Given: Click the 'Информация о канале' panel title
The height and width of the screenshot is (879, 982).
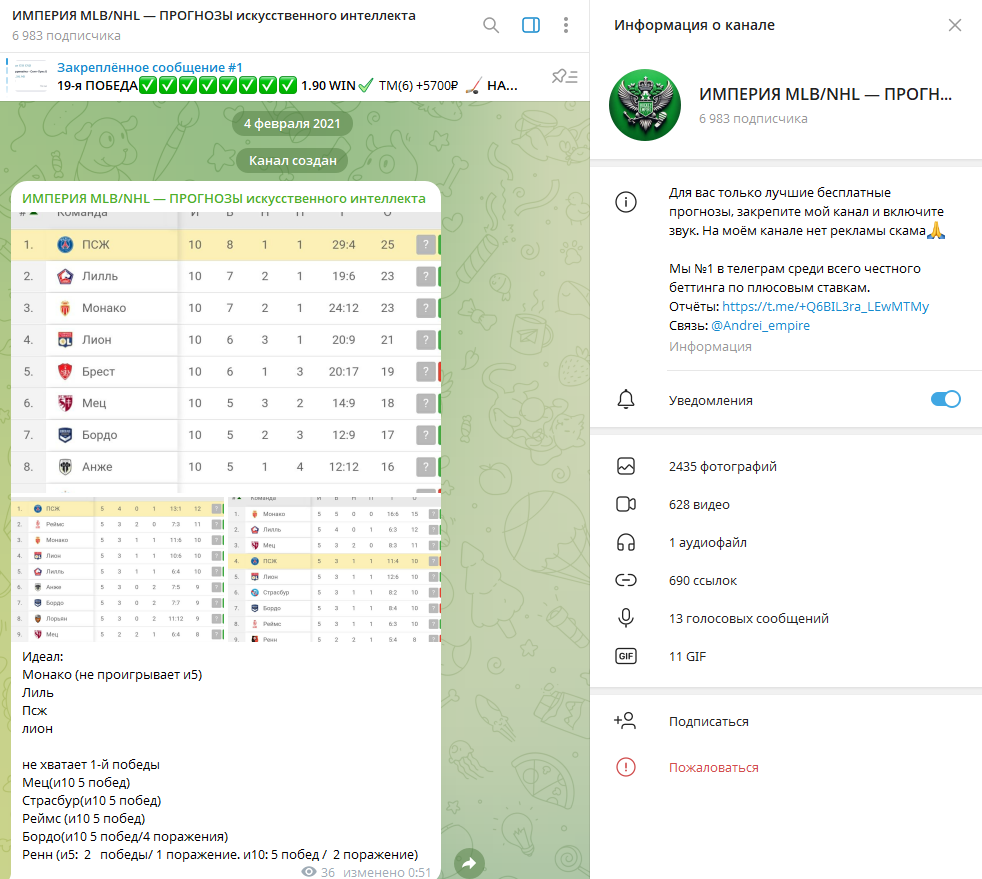Looking at the screenshot, I should coord(694,25).
